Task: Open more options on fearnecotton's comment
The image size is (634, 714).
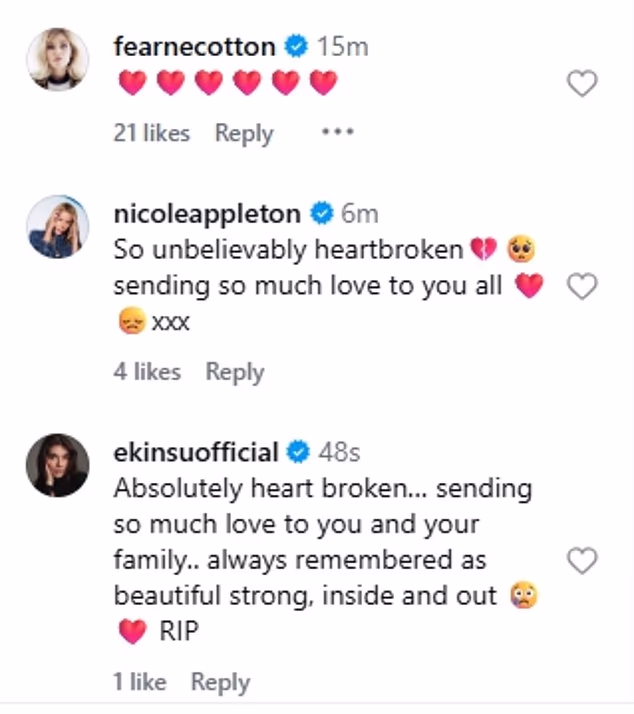Action: click(x=337, y=133)
